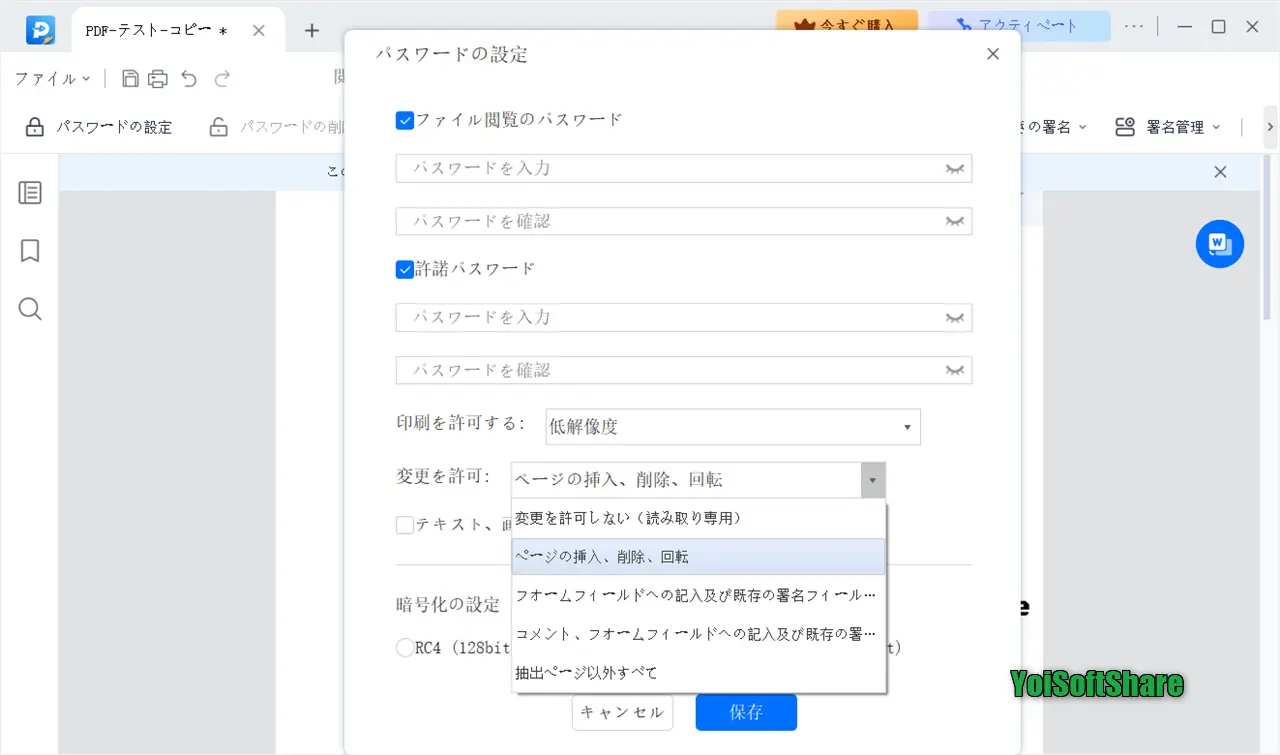The width and height of the screenshot is (1280, 755).
Task: Choose 抽出ページ以外すべて option
Action: click(x=698, y=673)
